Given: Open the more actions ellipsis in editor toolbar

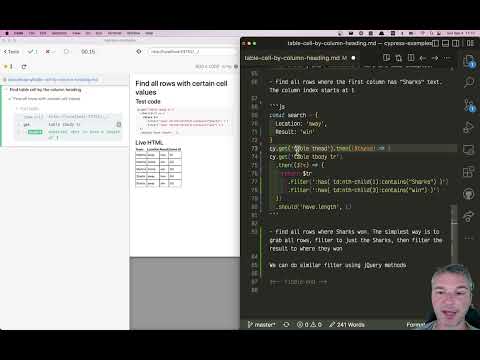Looking at the screenshot, I should point(447,58).
